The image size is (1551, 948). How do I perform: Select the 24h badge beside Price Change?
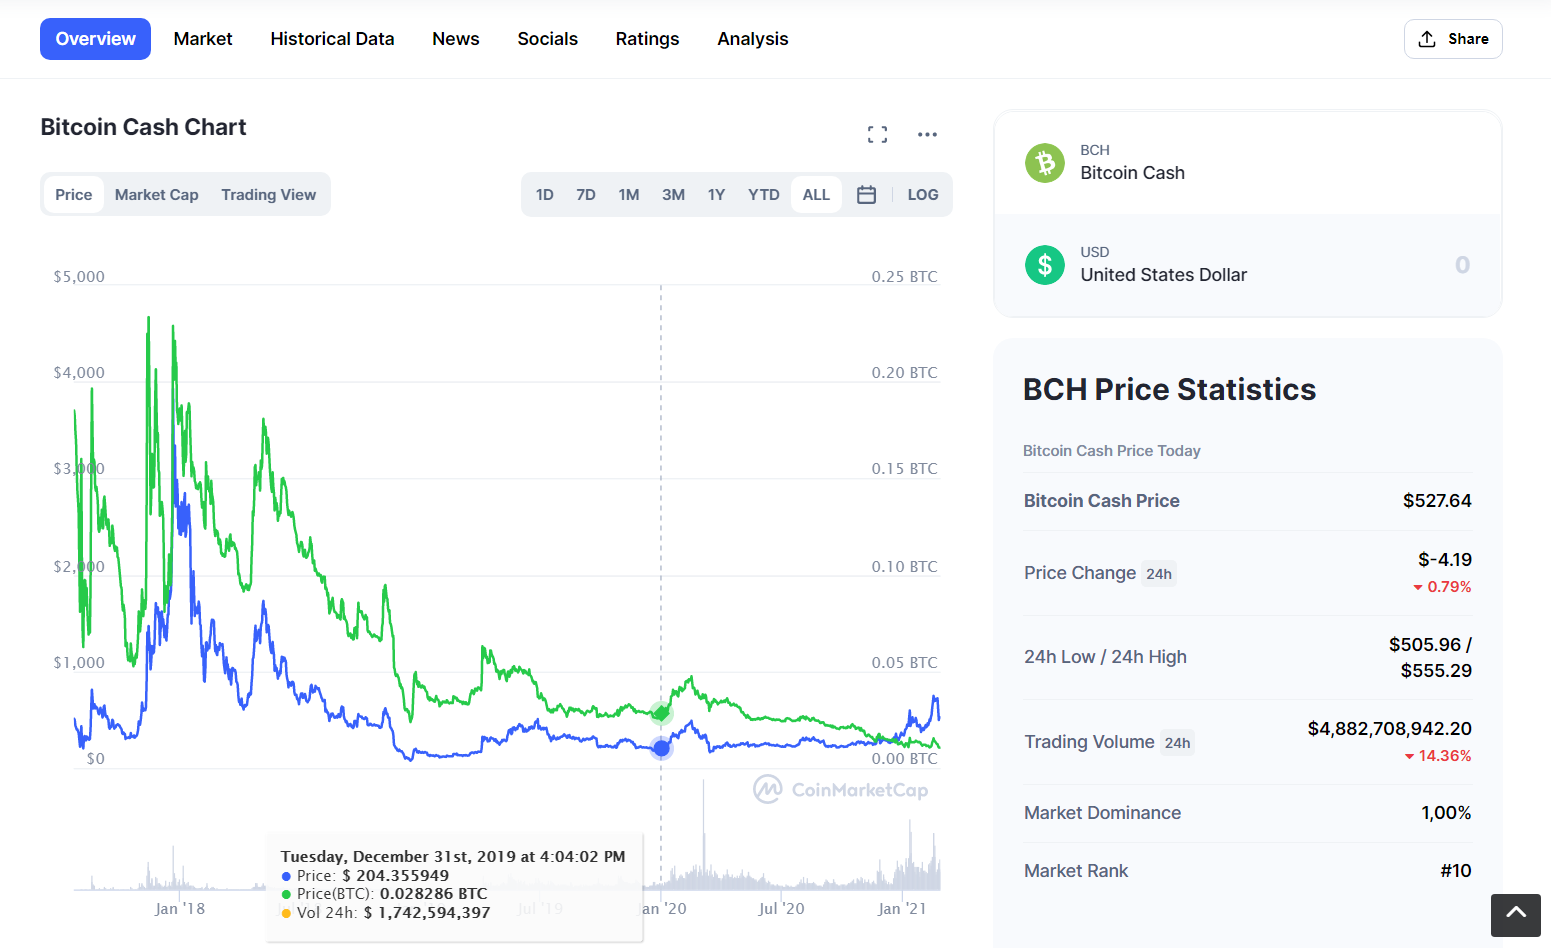click(x=1159, y=574)
